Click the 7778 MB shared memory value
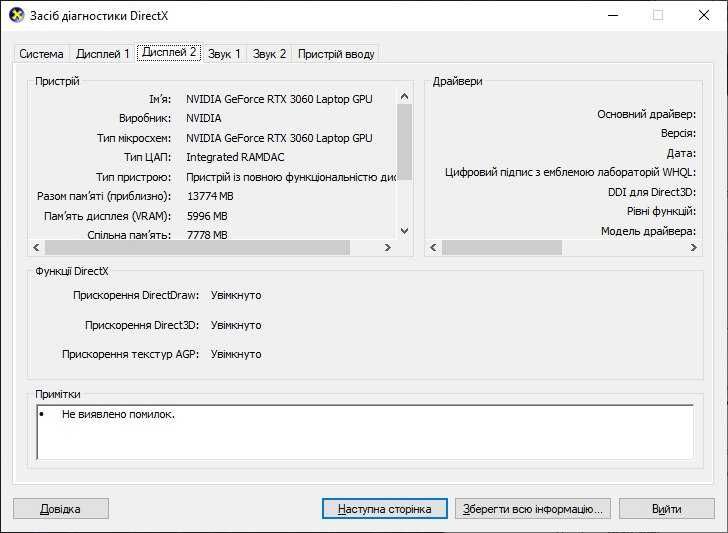Viewport: 728px width, 533px height. (207, 235)
